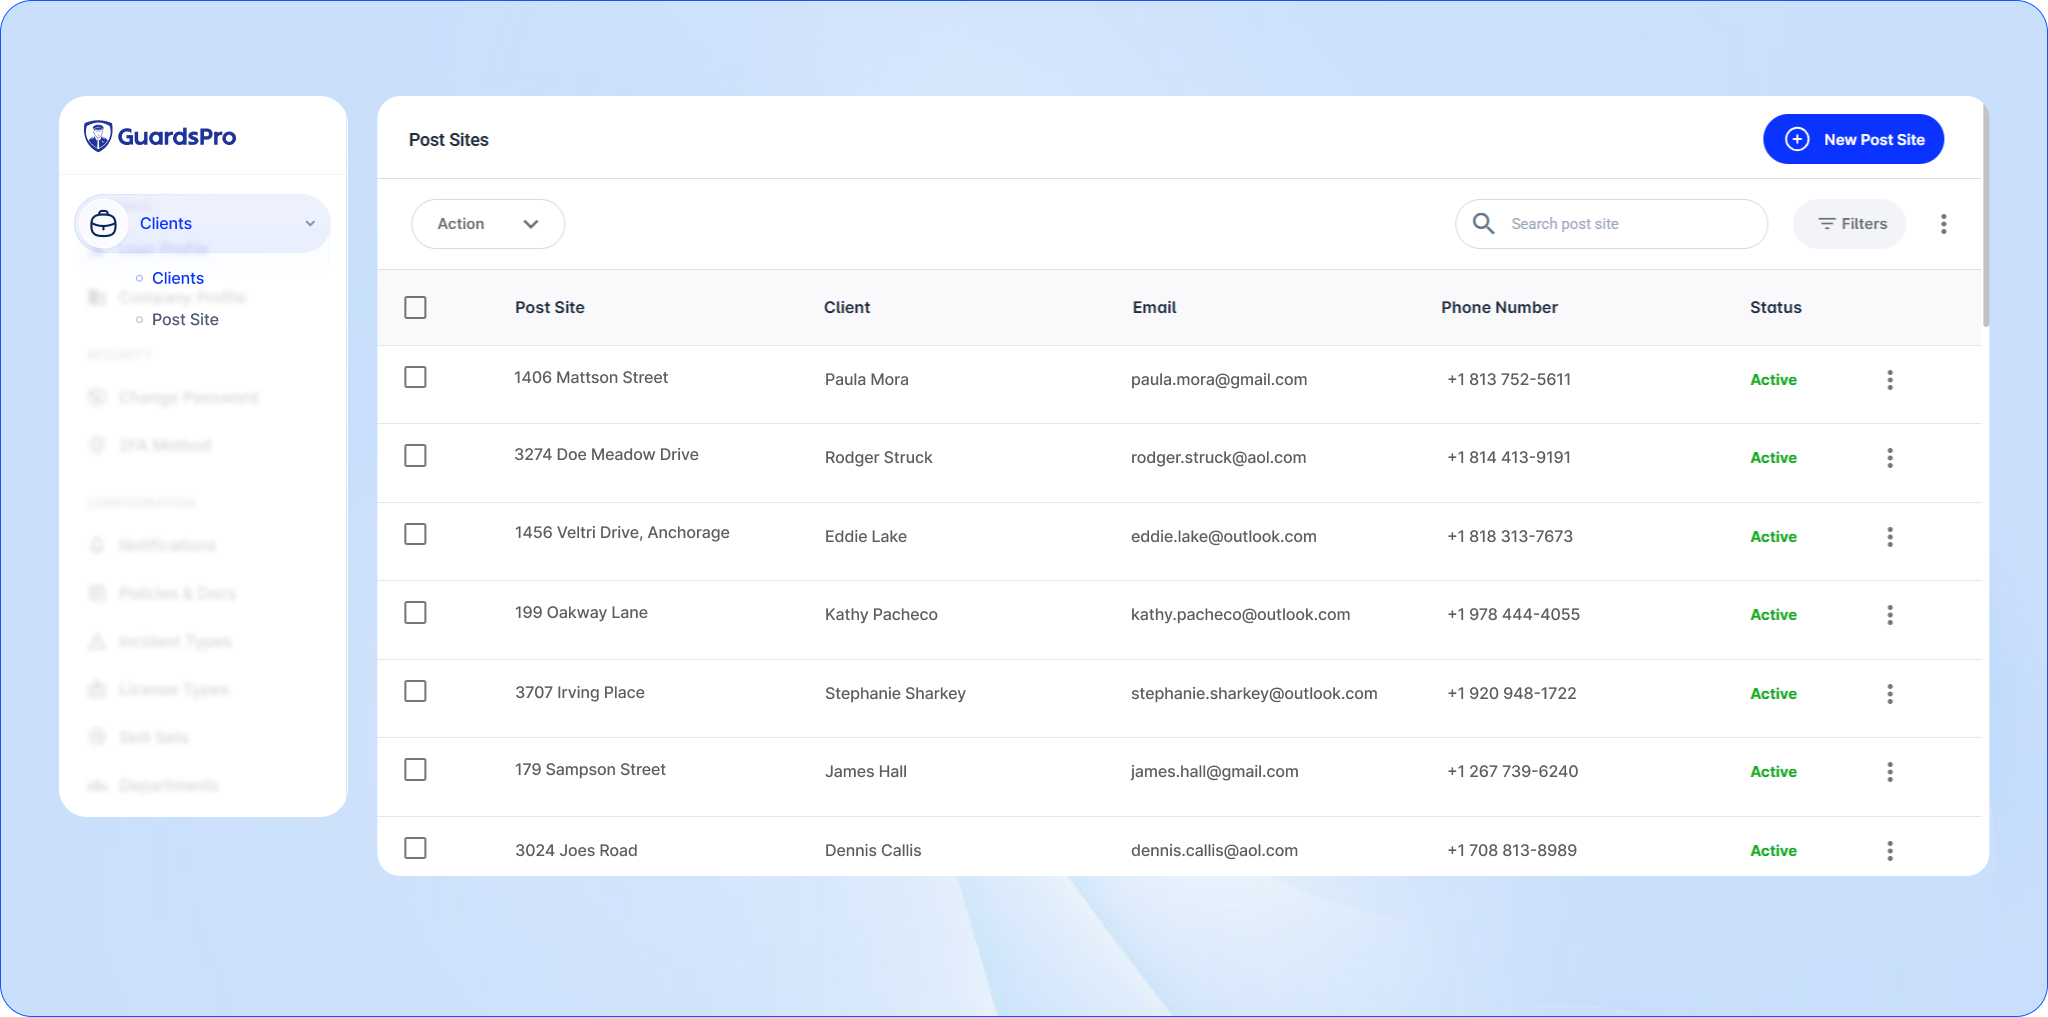
Task: Open row menu for Dennis Callis
Action: (x=1890, y=851)
